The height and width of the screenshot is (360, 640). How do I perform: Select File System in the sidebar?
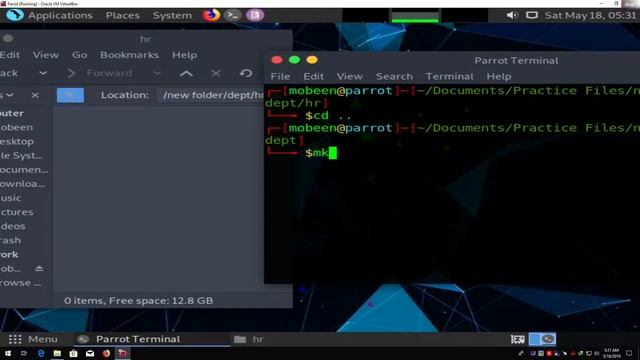[x=21, y=156]
